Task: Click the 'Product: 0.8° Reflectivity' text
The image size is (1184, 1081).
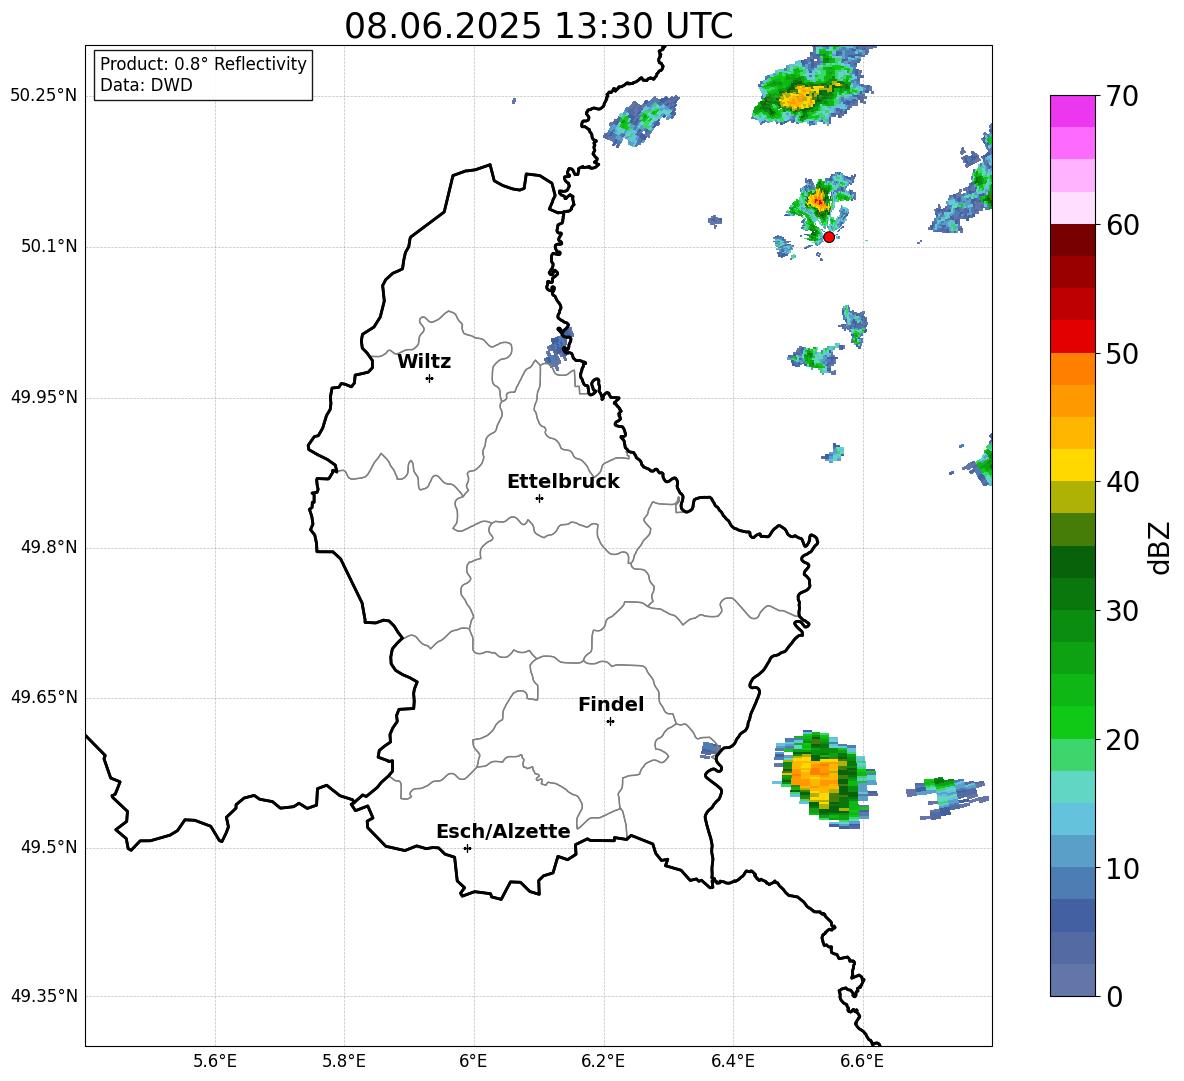Action: (x=203, y=64)
